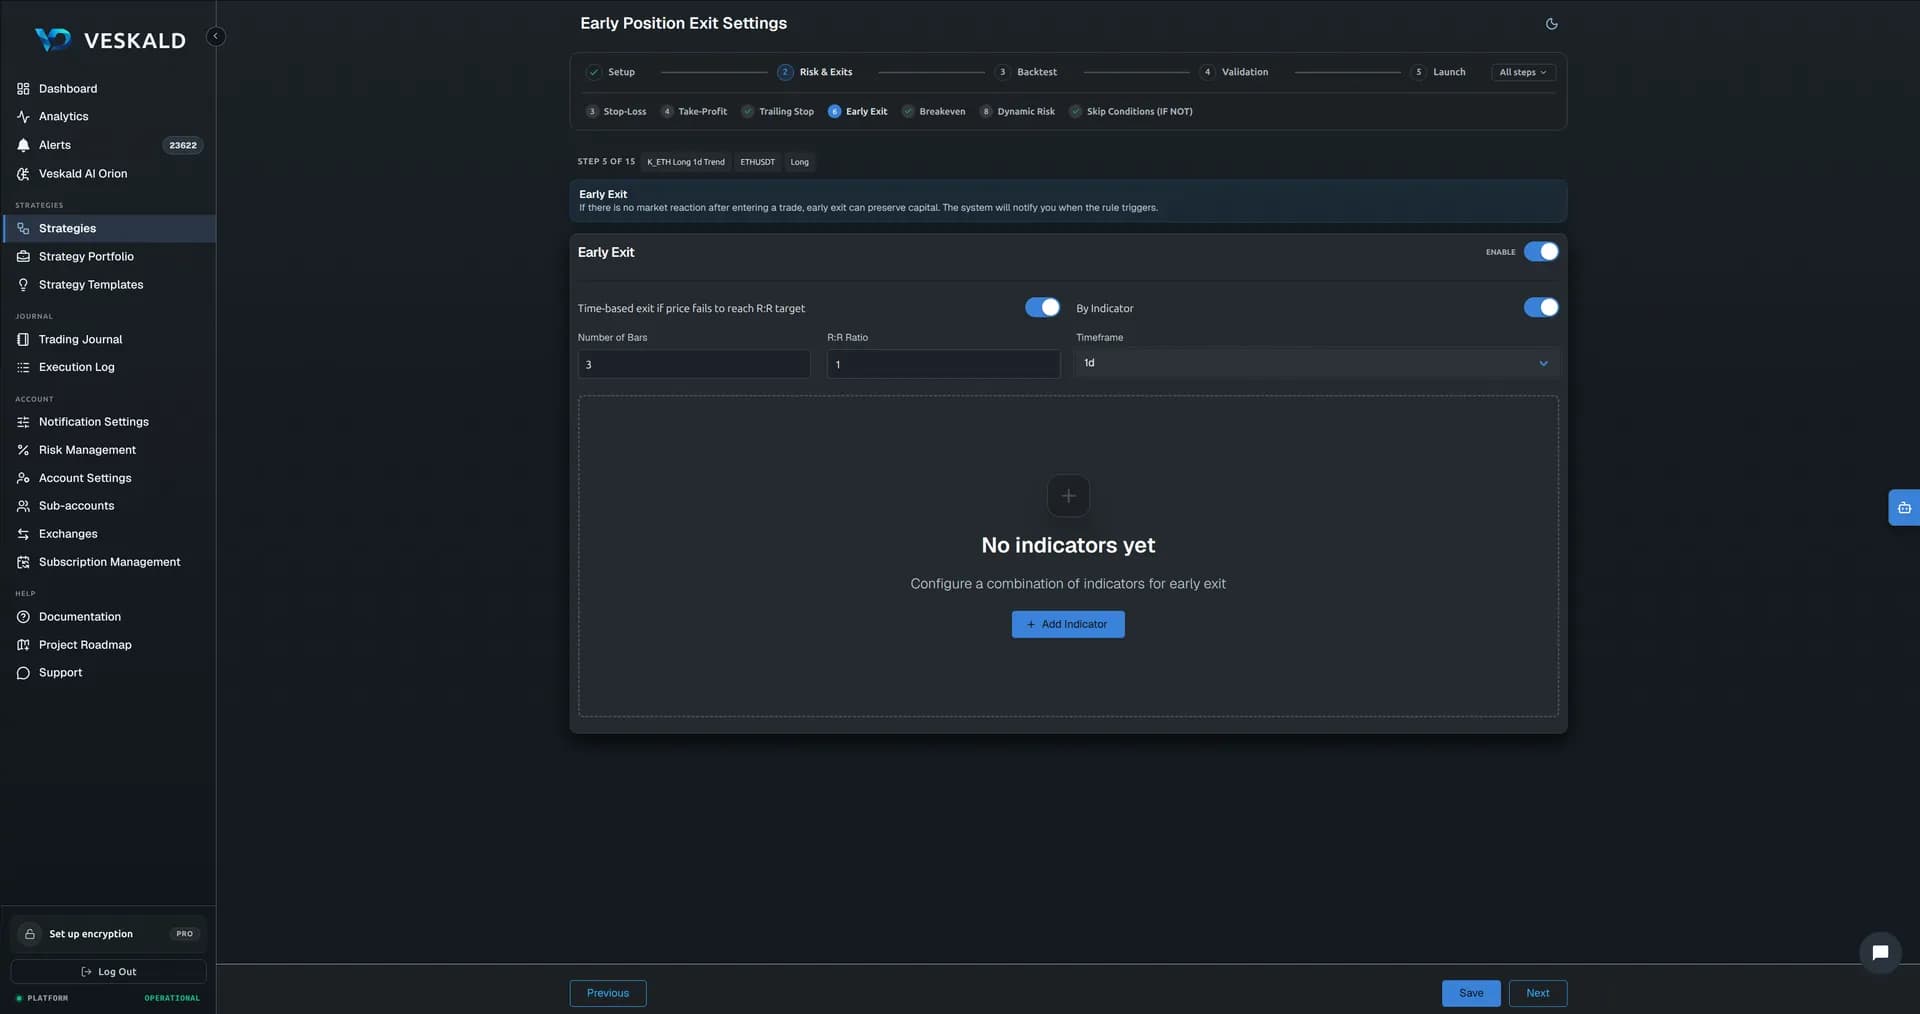Screen dimensions: 1920x1014
Task: Click the Previous button
Action: (x=608, y=993)
